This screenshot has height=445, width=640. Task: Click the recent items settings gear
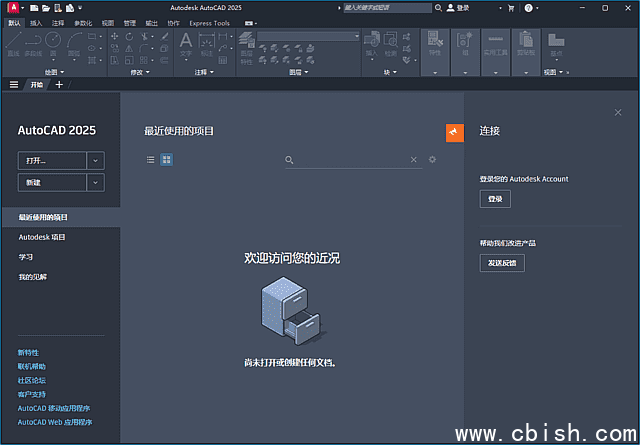click(432, 159)
